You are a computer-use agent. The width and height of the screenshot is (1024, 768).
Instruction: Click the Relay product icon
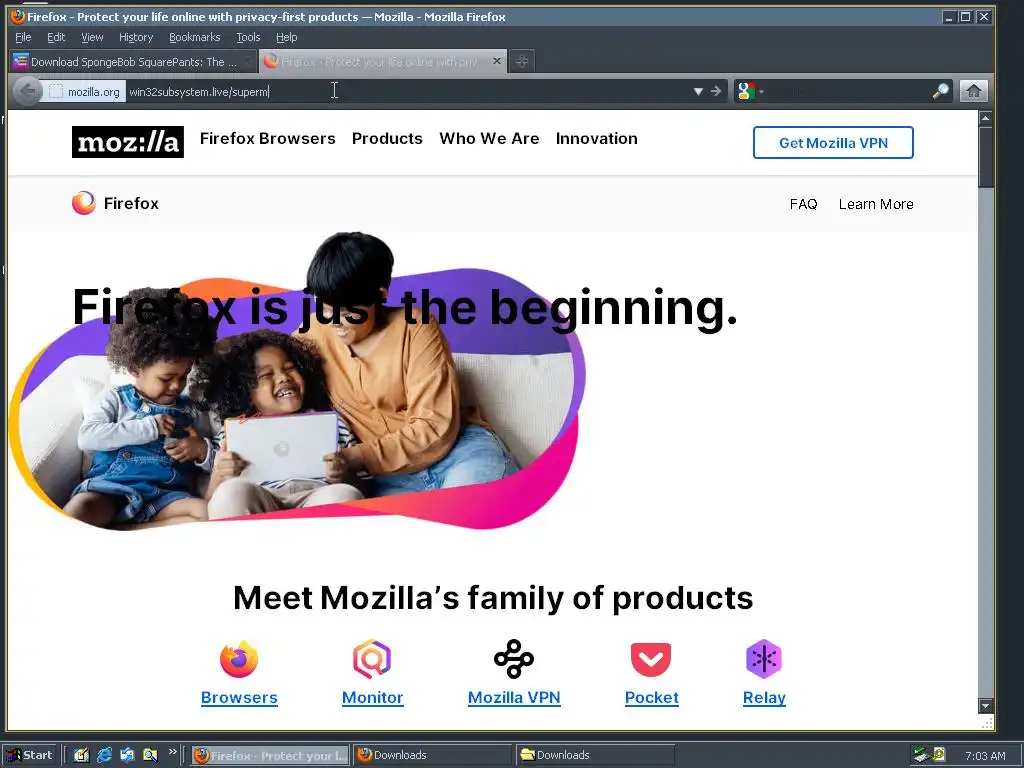coord(764,659)
